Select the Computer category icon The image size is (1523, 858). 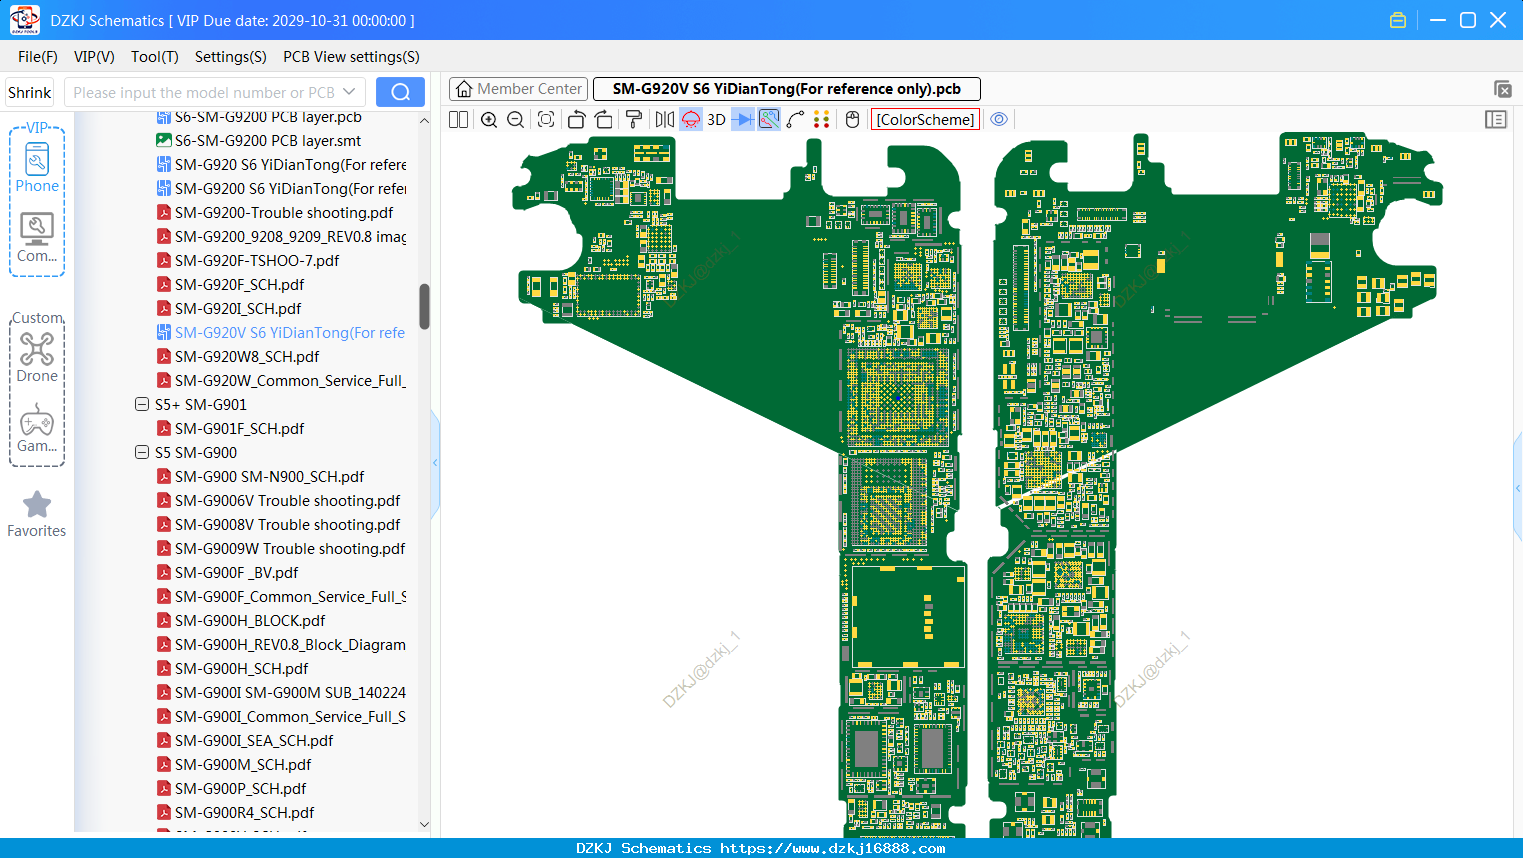(x=37, y=238)
